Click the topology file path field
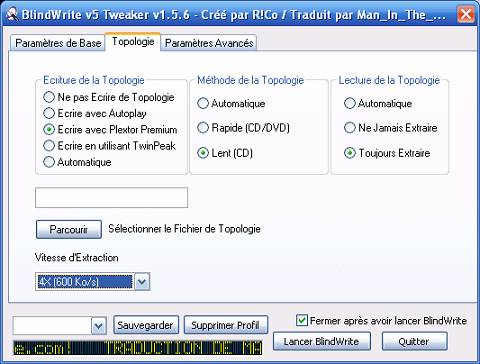The width and height of the screenshot is (480, 364). tap(111, 198)
